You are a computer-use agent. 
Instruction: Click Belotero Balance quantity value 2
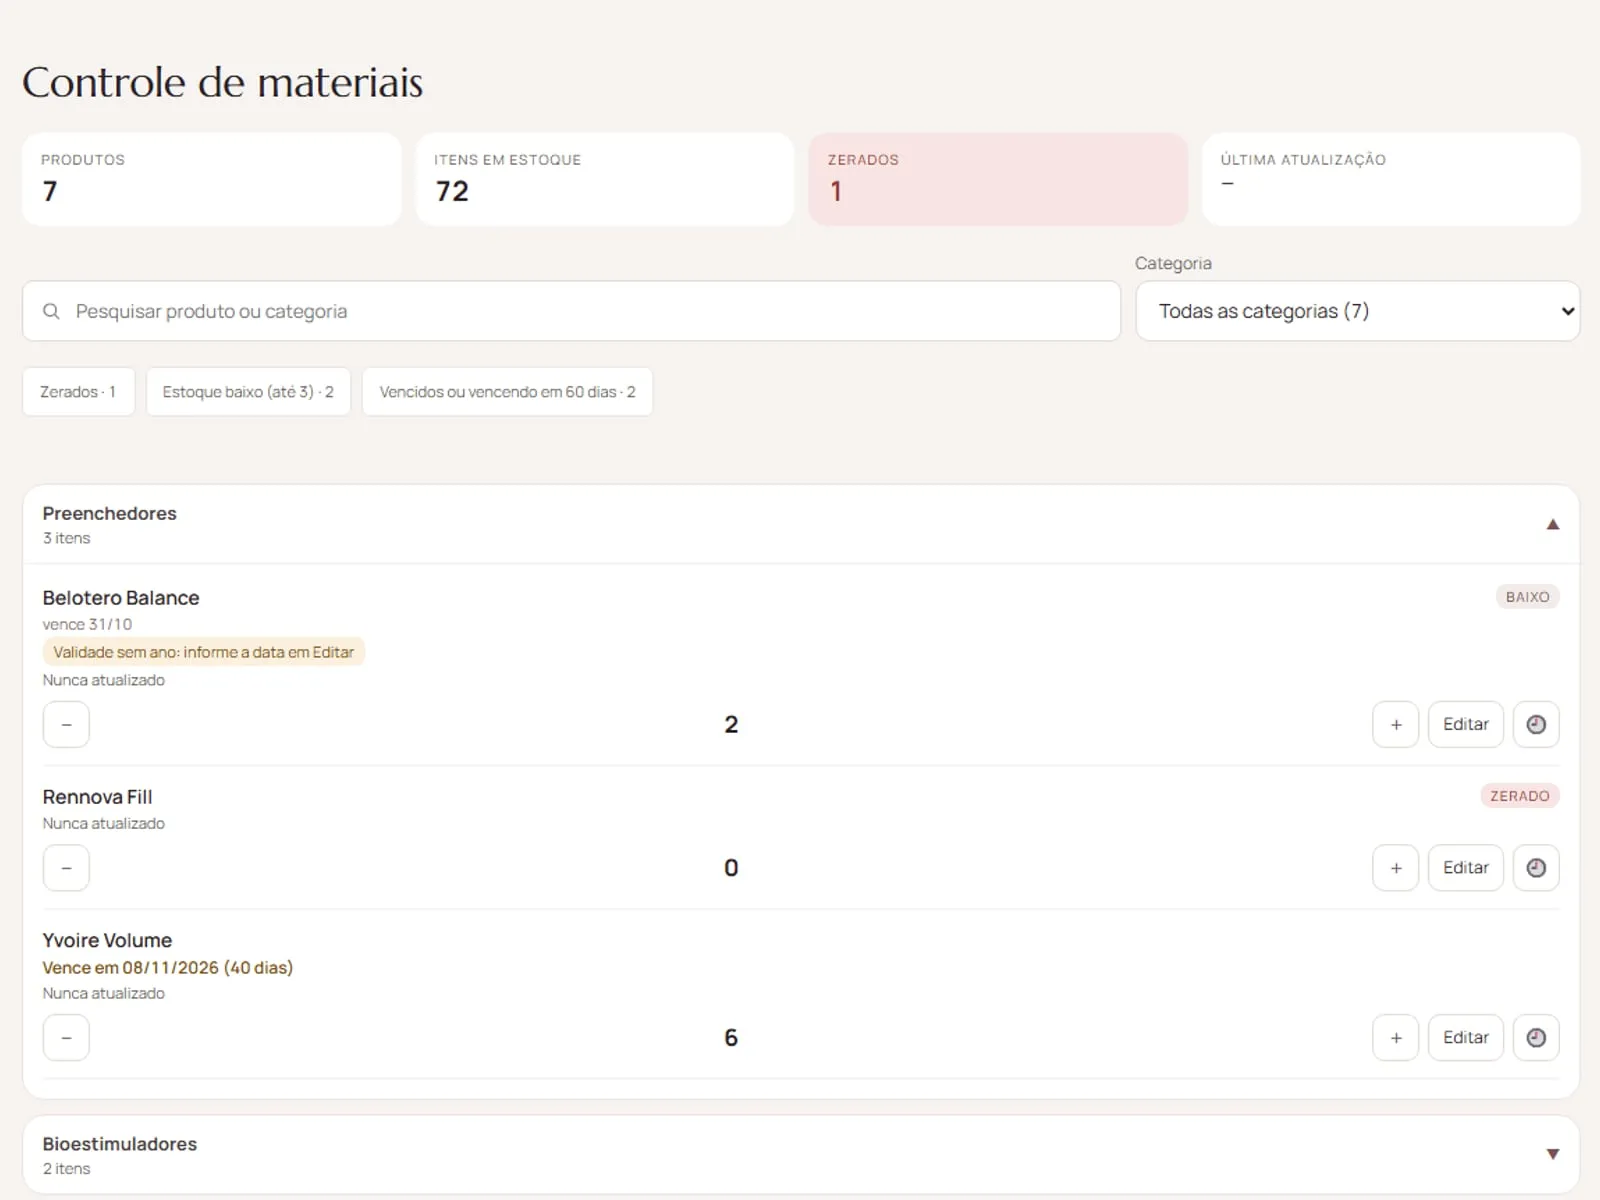731,724
